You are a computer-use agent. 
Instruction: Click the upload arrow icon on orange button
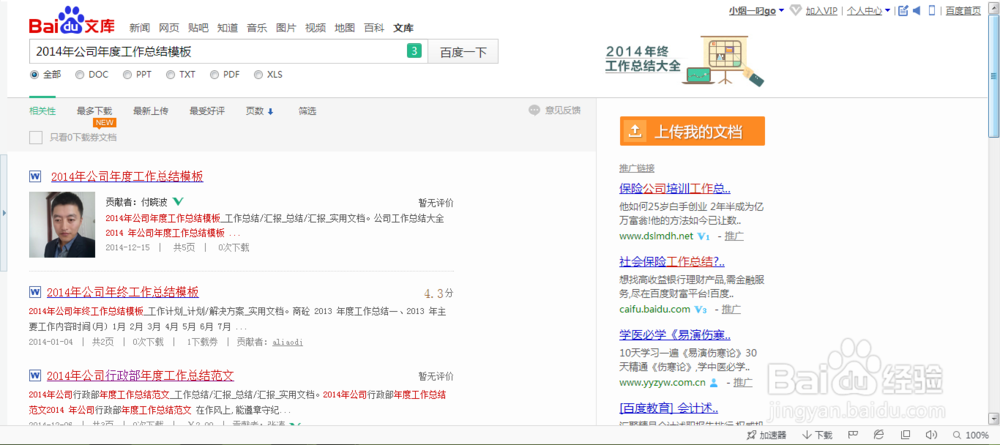635,131
